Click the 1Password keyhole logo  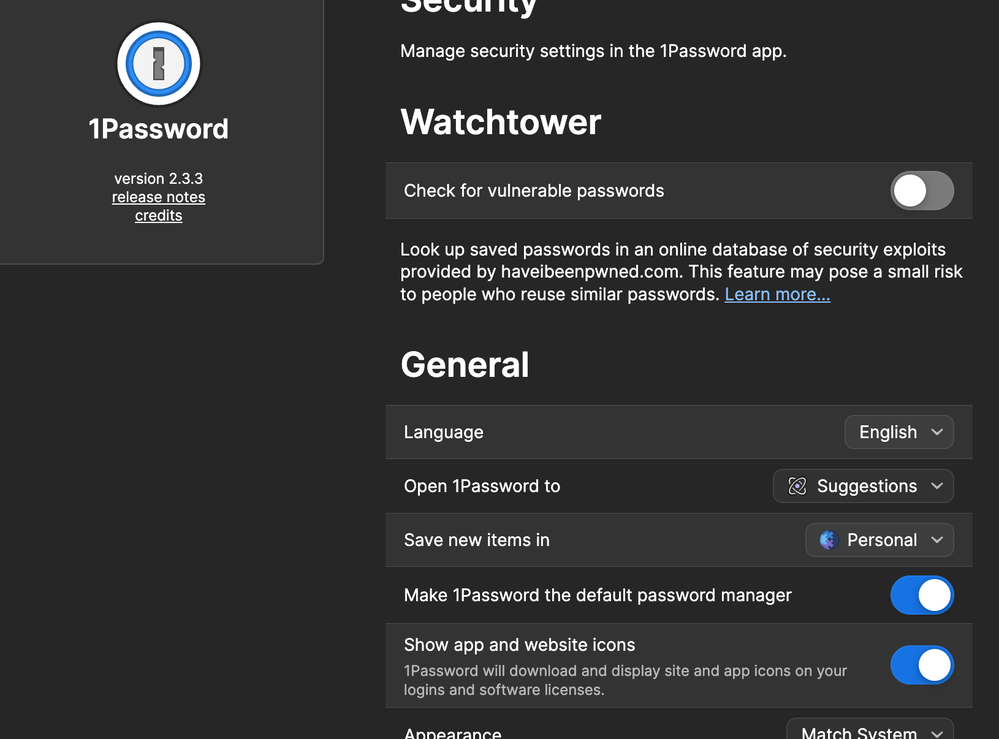158,64
